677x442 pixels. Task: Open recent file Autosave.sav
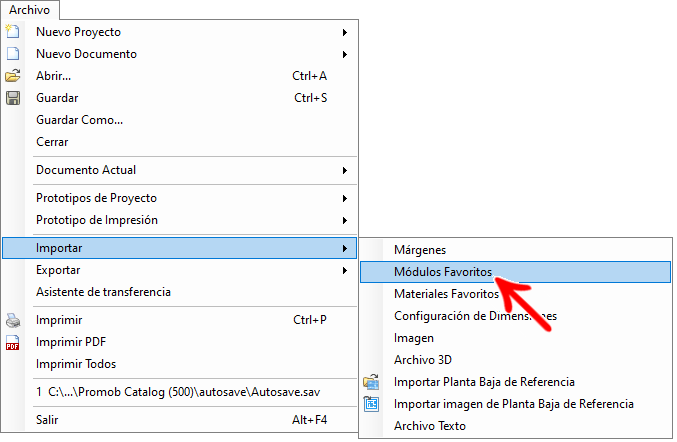[x=180, y=392]
